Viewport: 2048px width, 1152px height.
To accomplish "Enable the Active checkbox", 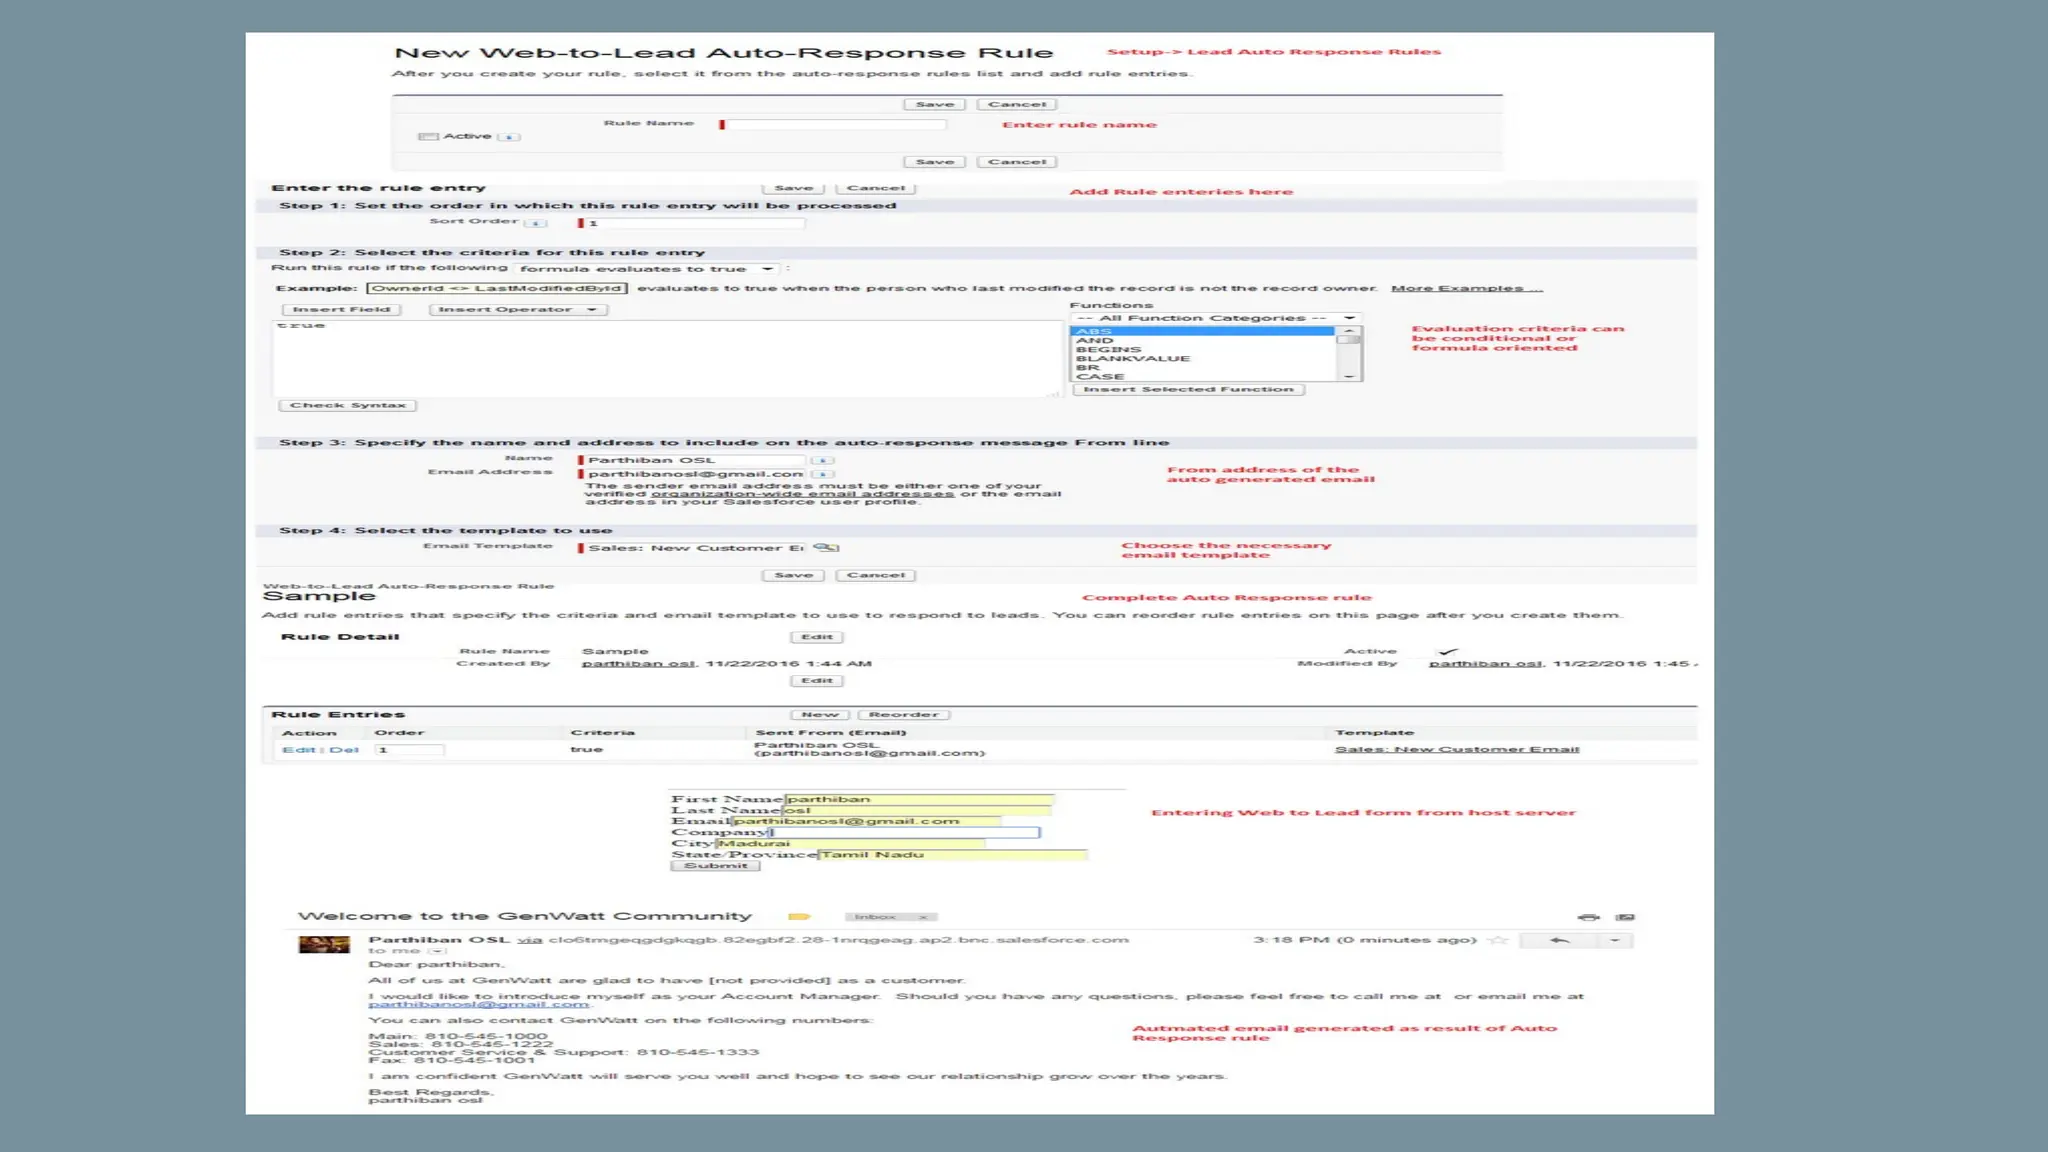I will click(428, 137).
